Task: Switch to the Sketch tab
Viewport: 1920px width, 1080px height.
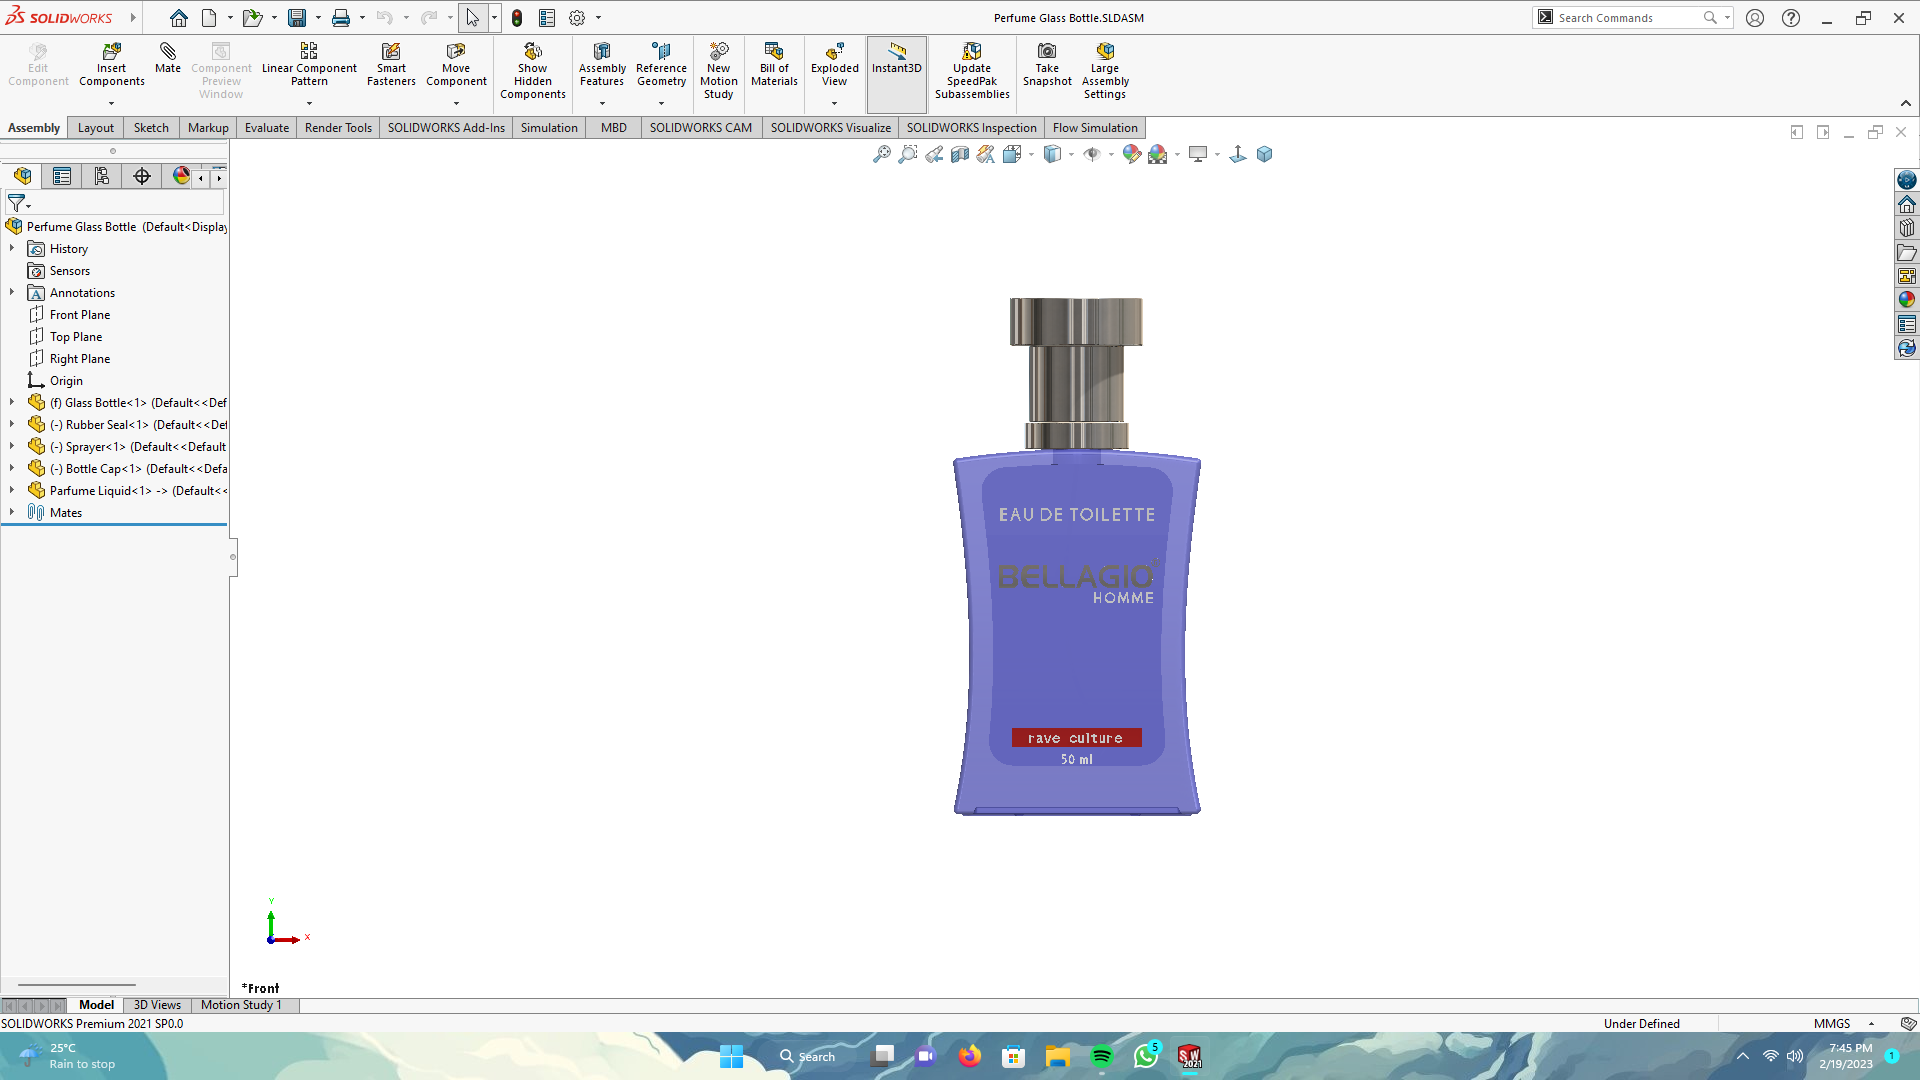Action: (151, 127)
